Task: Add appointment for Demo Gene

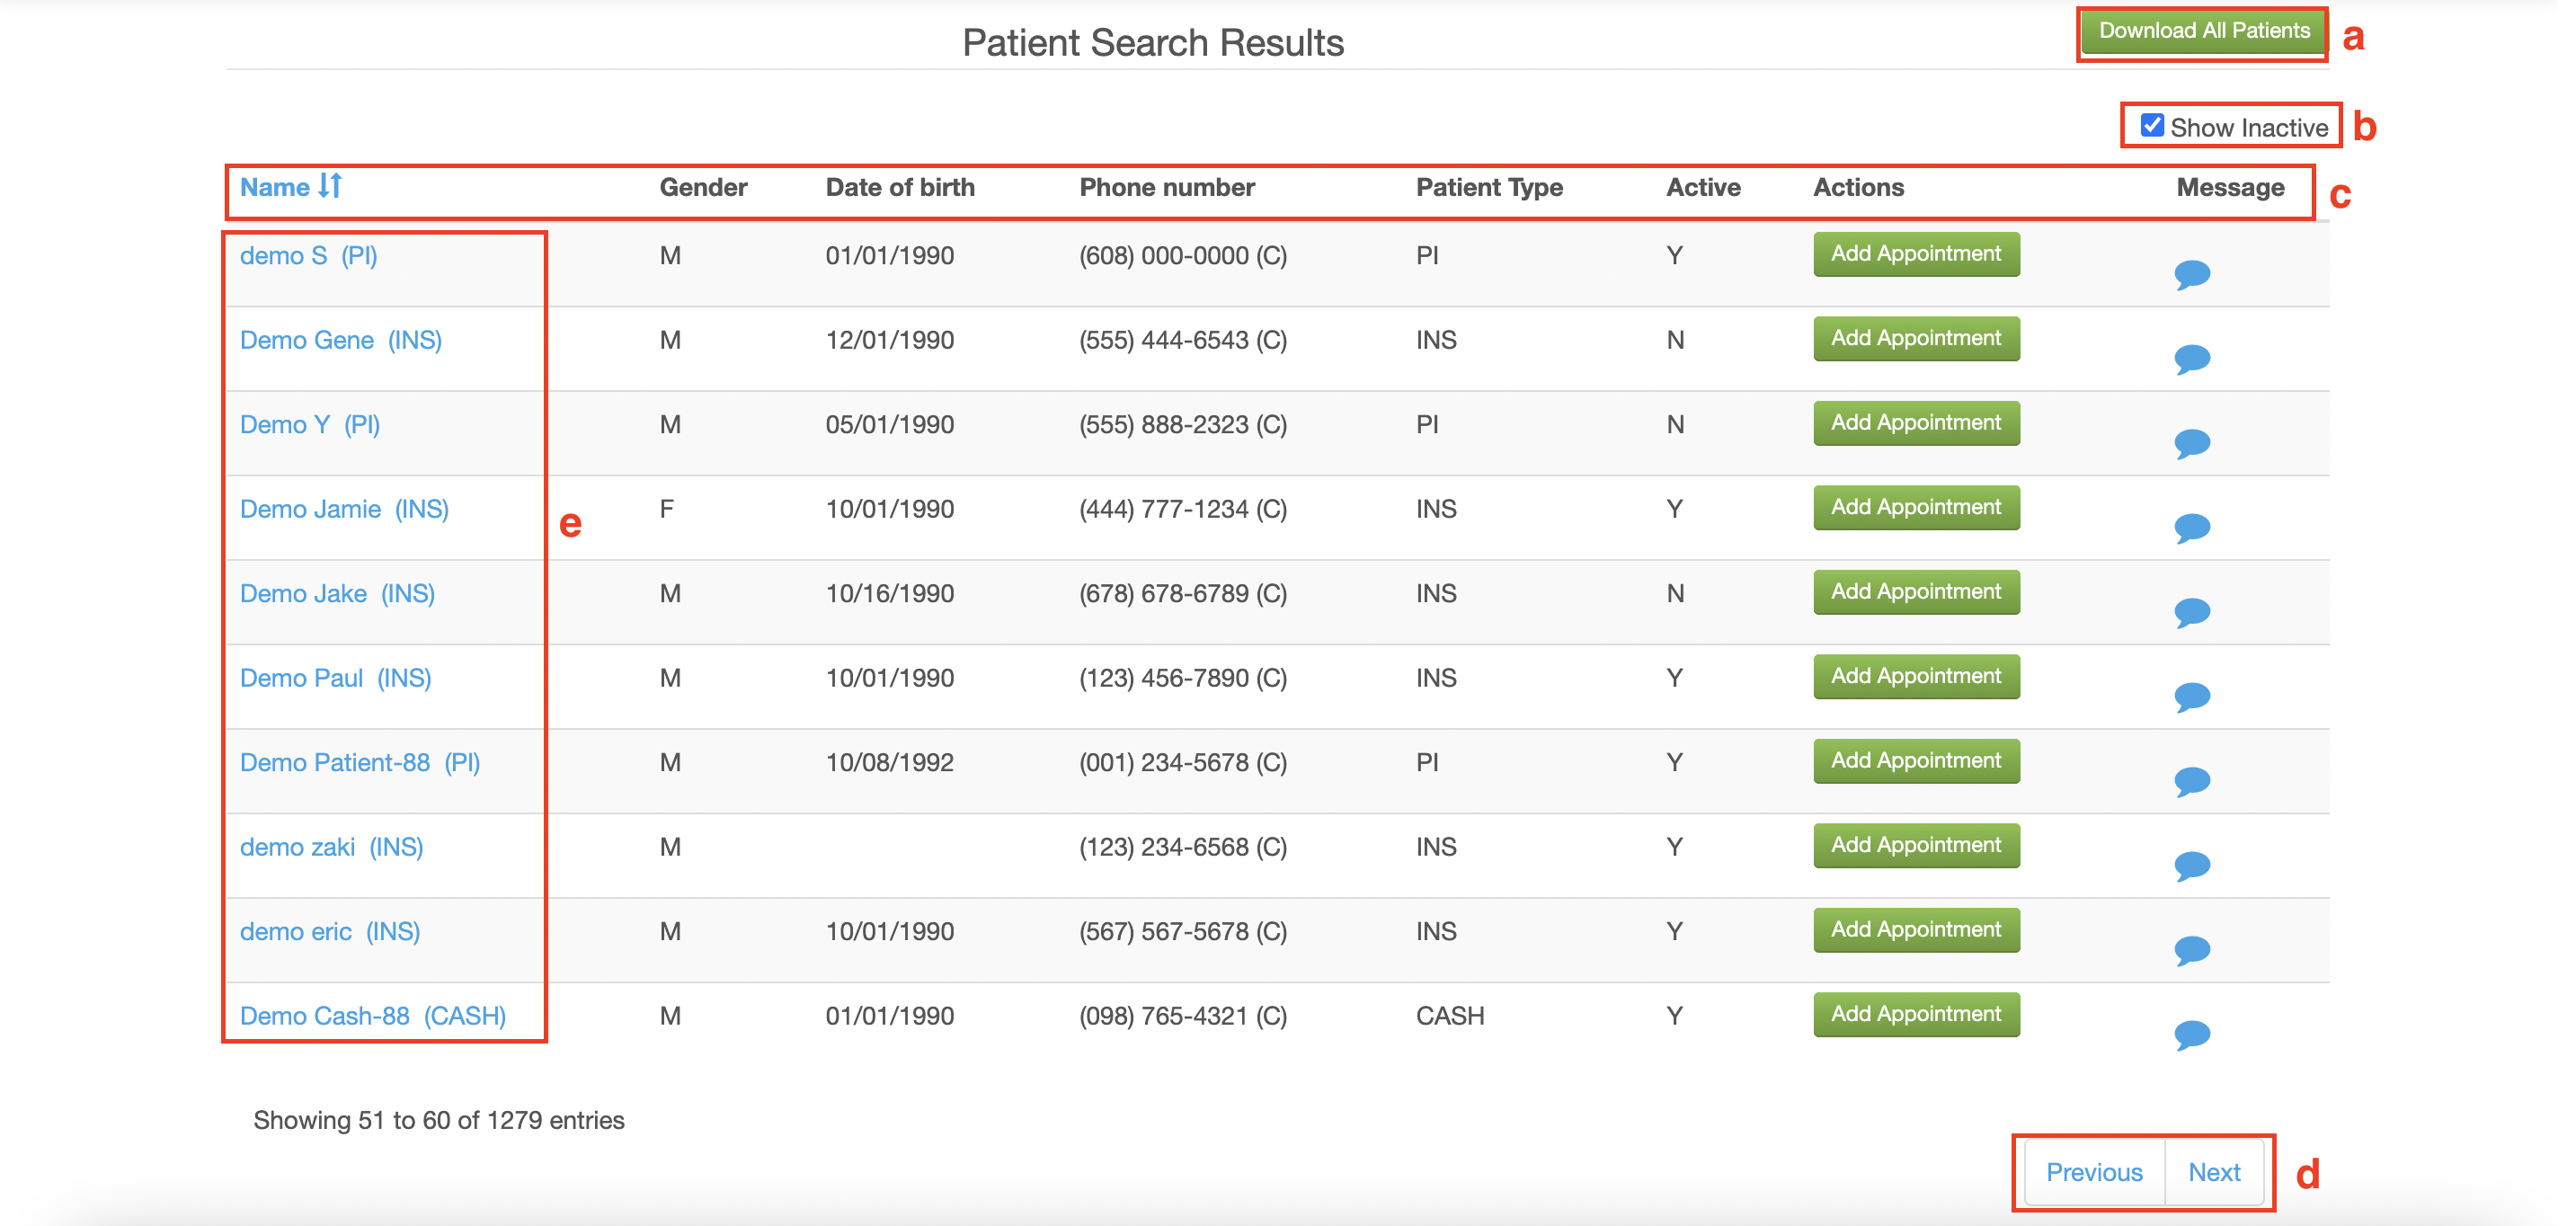Action: (1916, 339)
